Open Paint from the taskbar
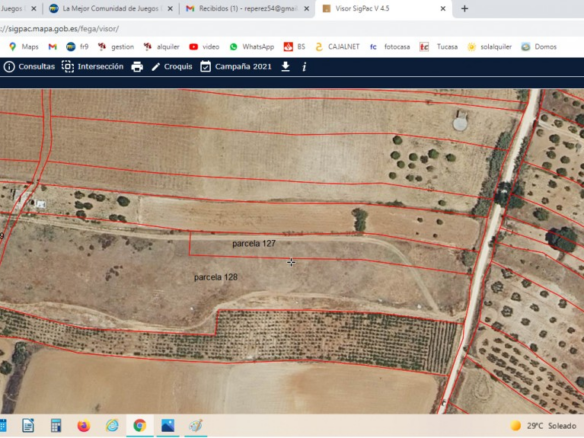This screenshot has width=584, height=438. 196,425
